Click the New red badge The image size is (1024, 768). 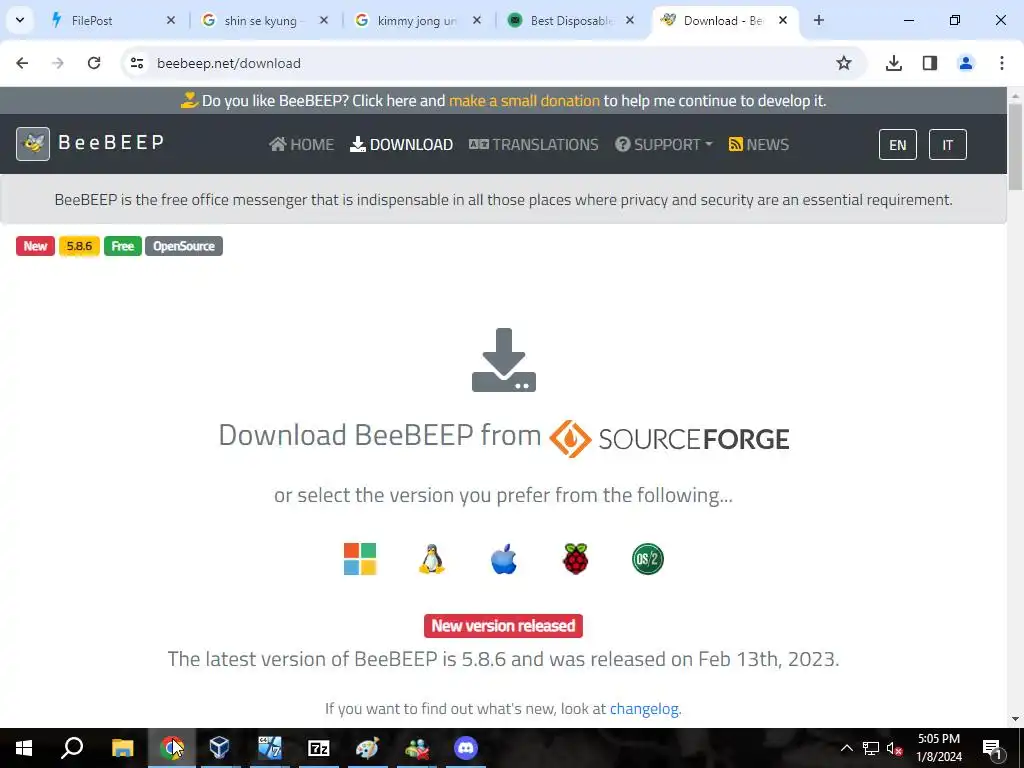click(35, 246)
